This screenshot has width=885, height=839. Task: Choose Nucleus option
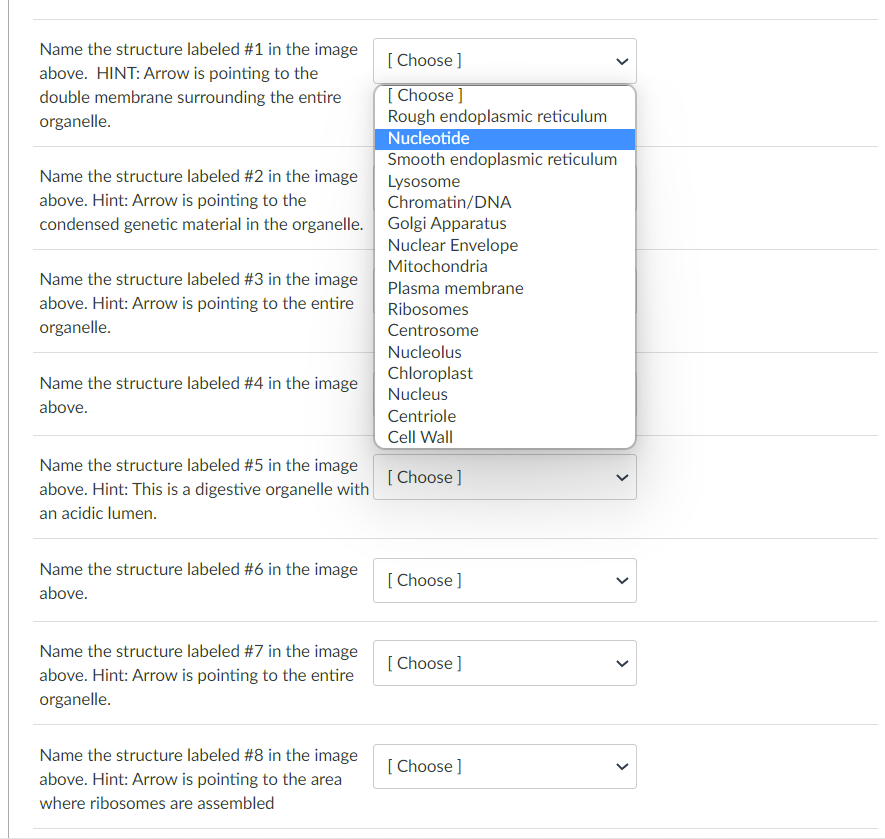click(x=505, y=394)
